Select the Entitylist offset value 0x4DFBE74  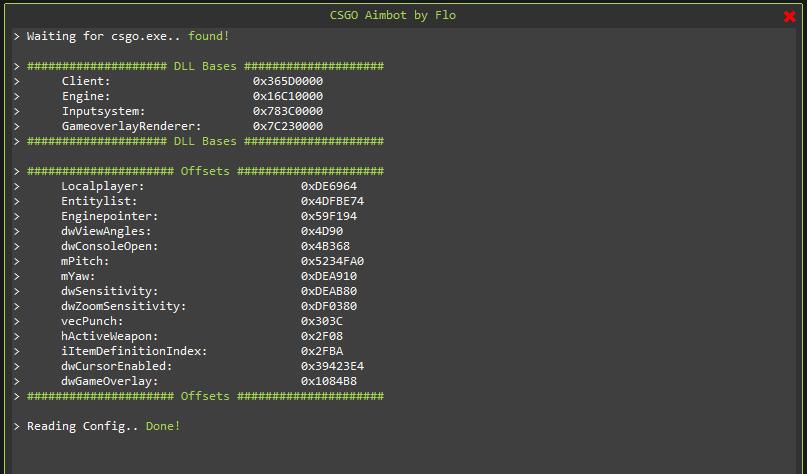332,201
